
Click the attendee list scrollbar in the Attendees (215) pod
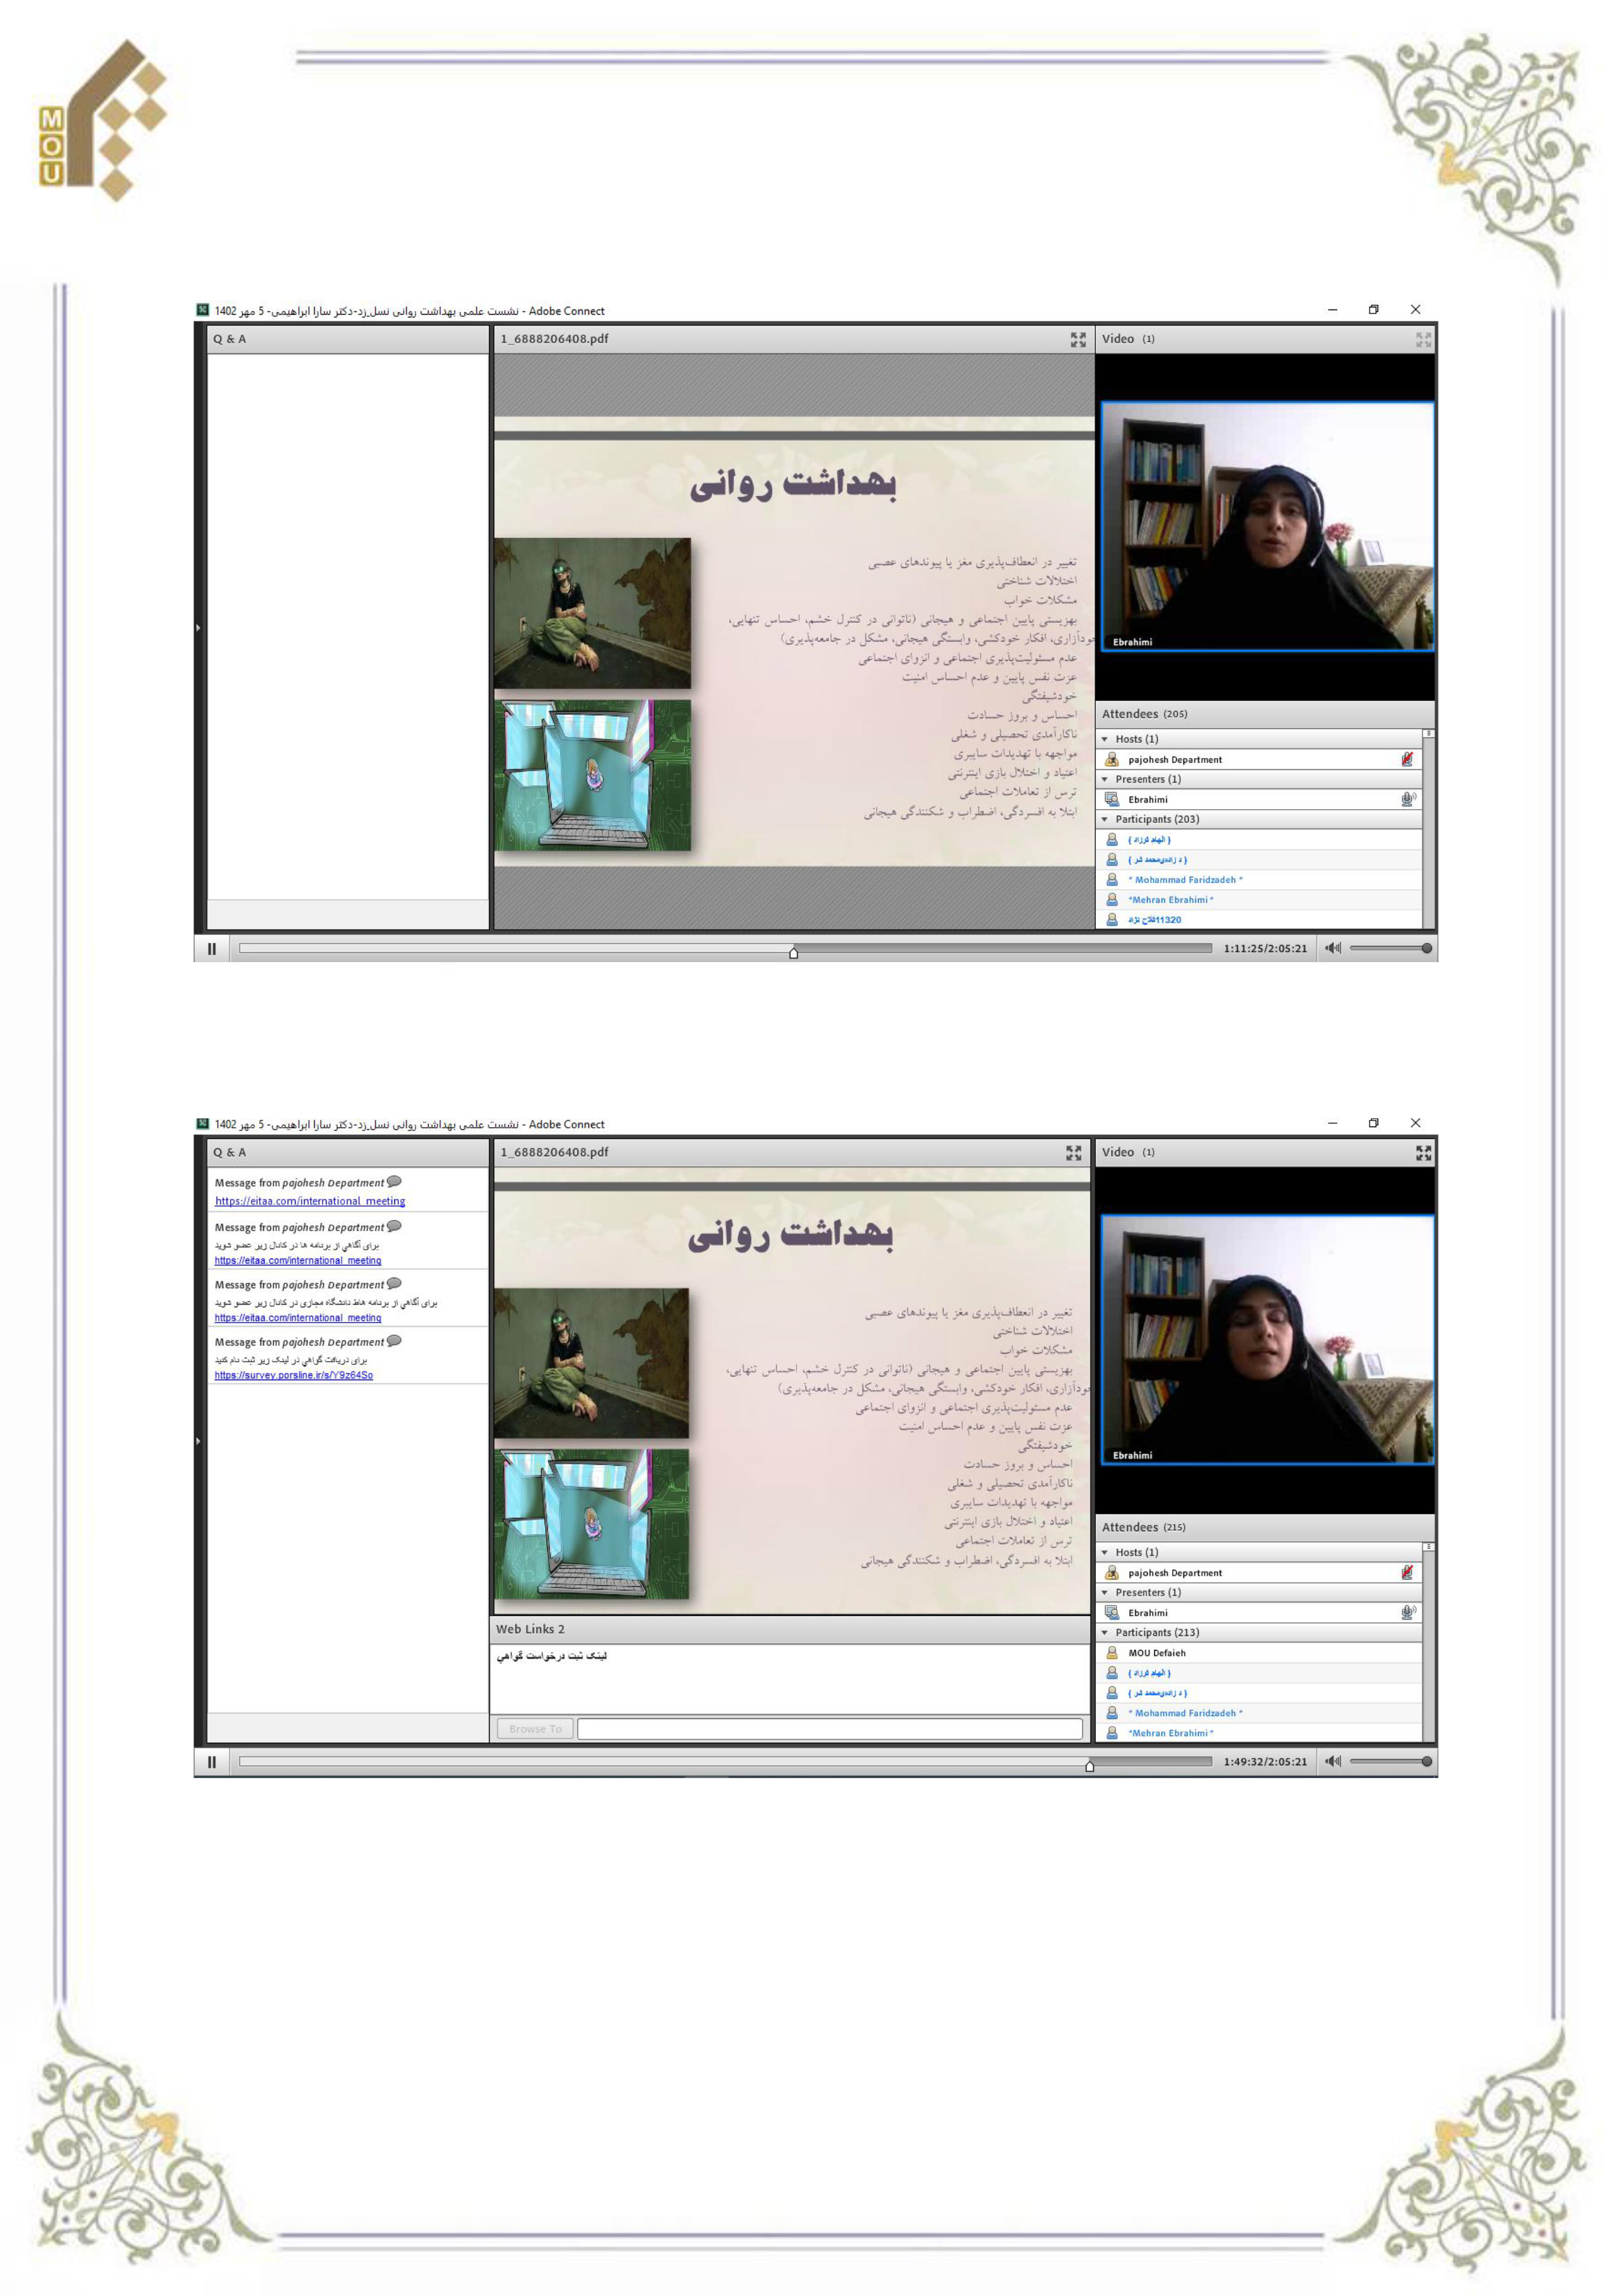tap(1429, 1642)
